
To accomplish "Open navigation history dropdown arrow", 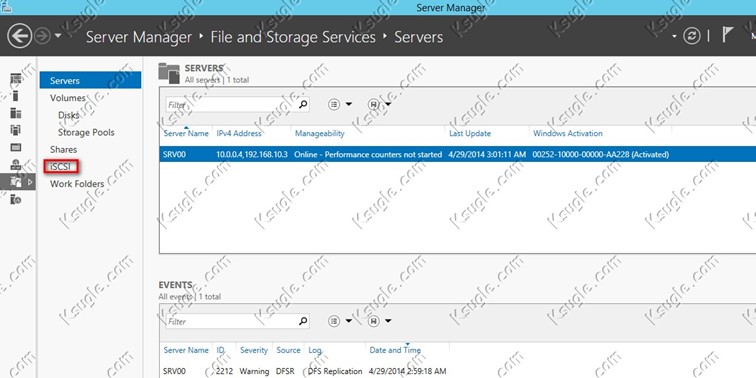I will [58, 36].
